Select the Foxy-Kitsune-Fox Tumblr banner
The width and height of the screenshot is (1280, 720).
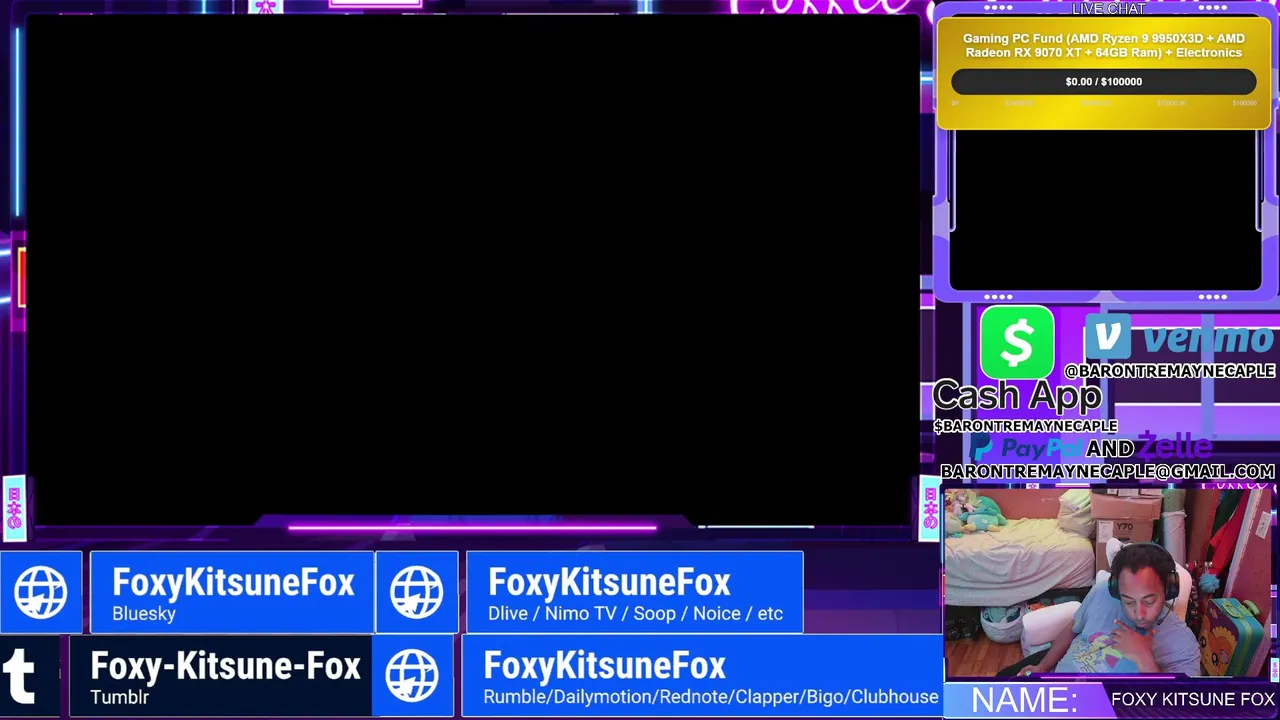tap(220, 675)
